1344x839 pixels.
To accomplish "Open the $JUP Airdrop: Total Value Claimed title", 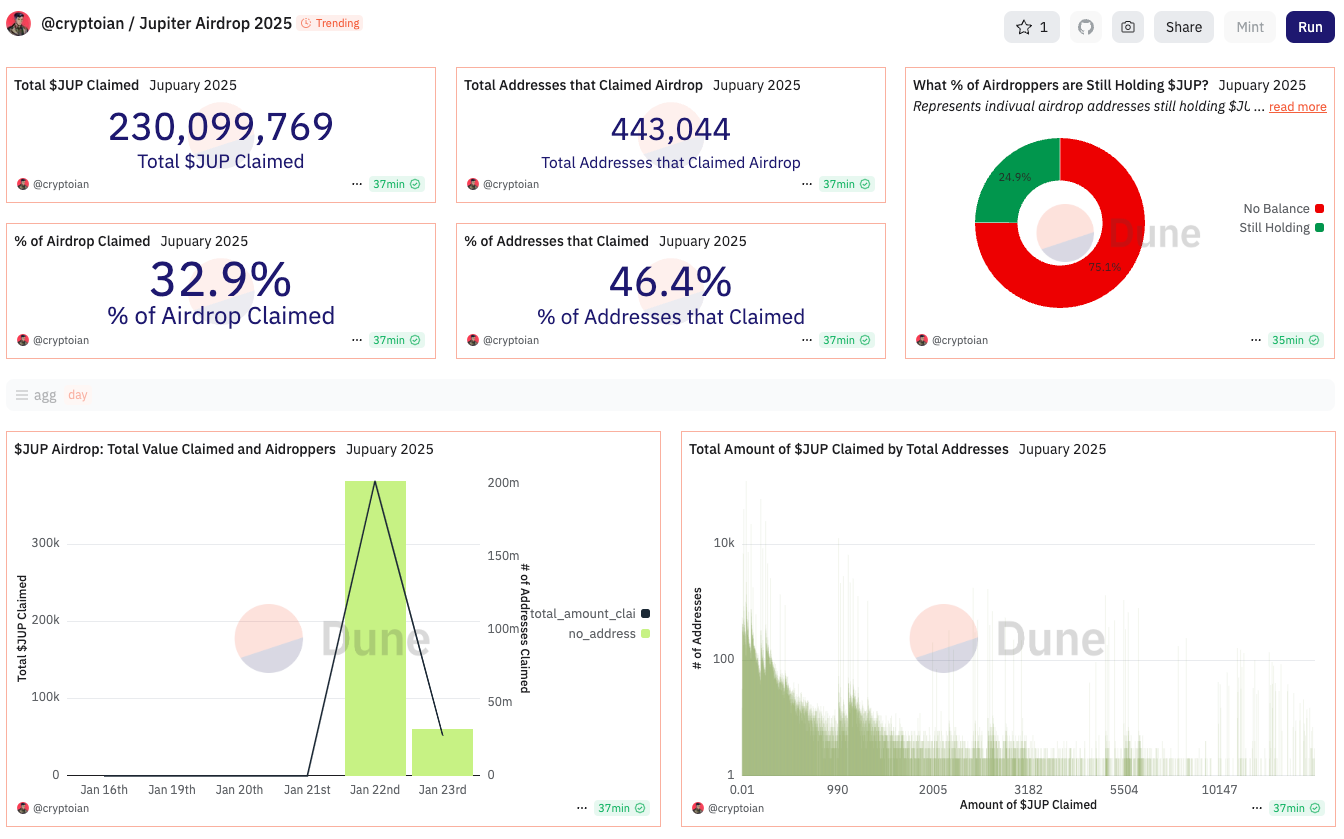I will [175, 449].
